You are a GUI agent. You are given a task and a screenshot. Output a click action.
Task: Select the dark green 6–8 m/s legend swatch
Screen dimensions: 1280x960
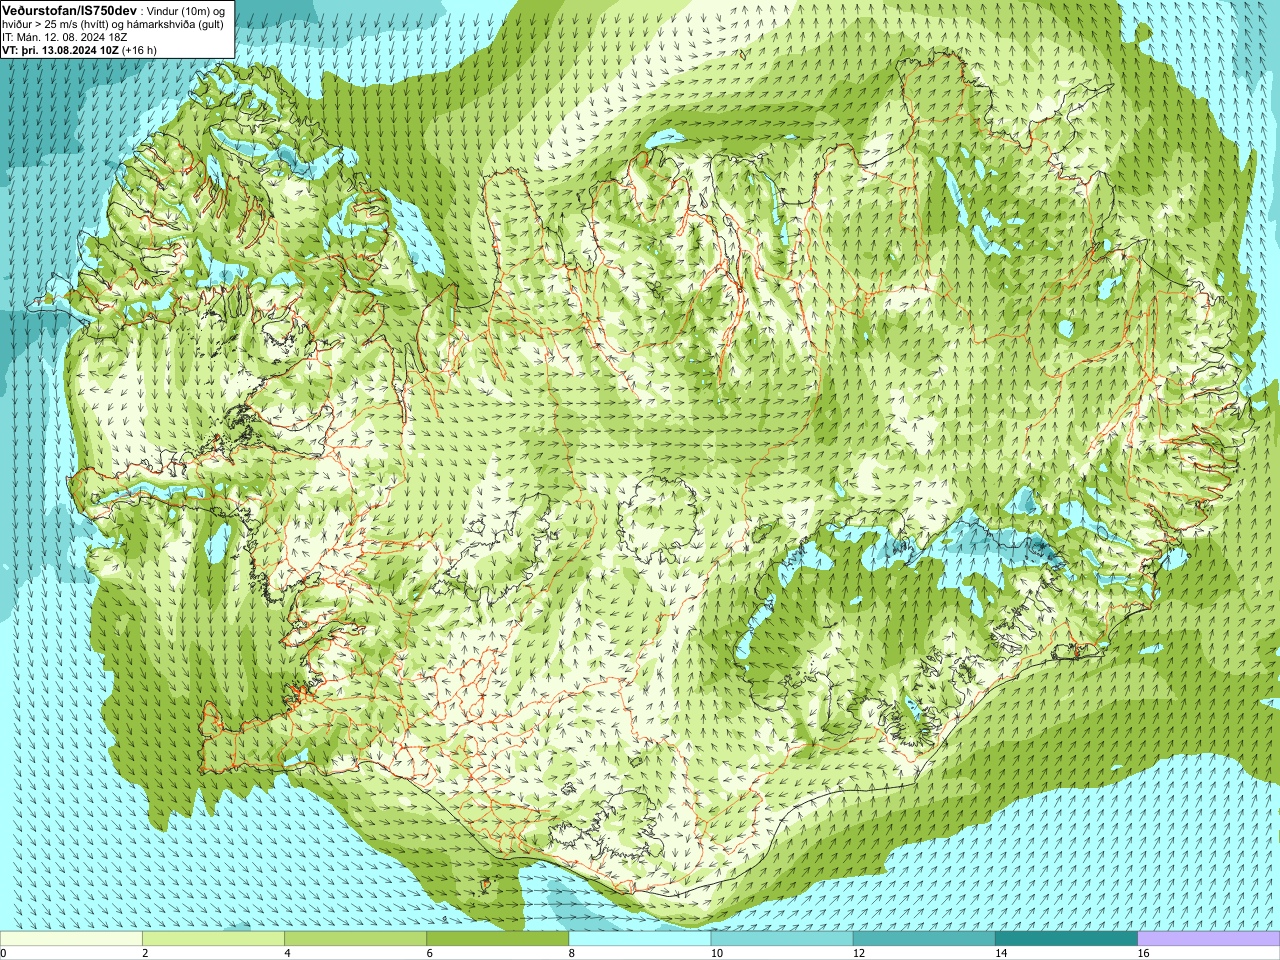[x=498, y=939]
